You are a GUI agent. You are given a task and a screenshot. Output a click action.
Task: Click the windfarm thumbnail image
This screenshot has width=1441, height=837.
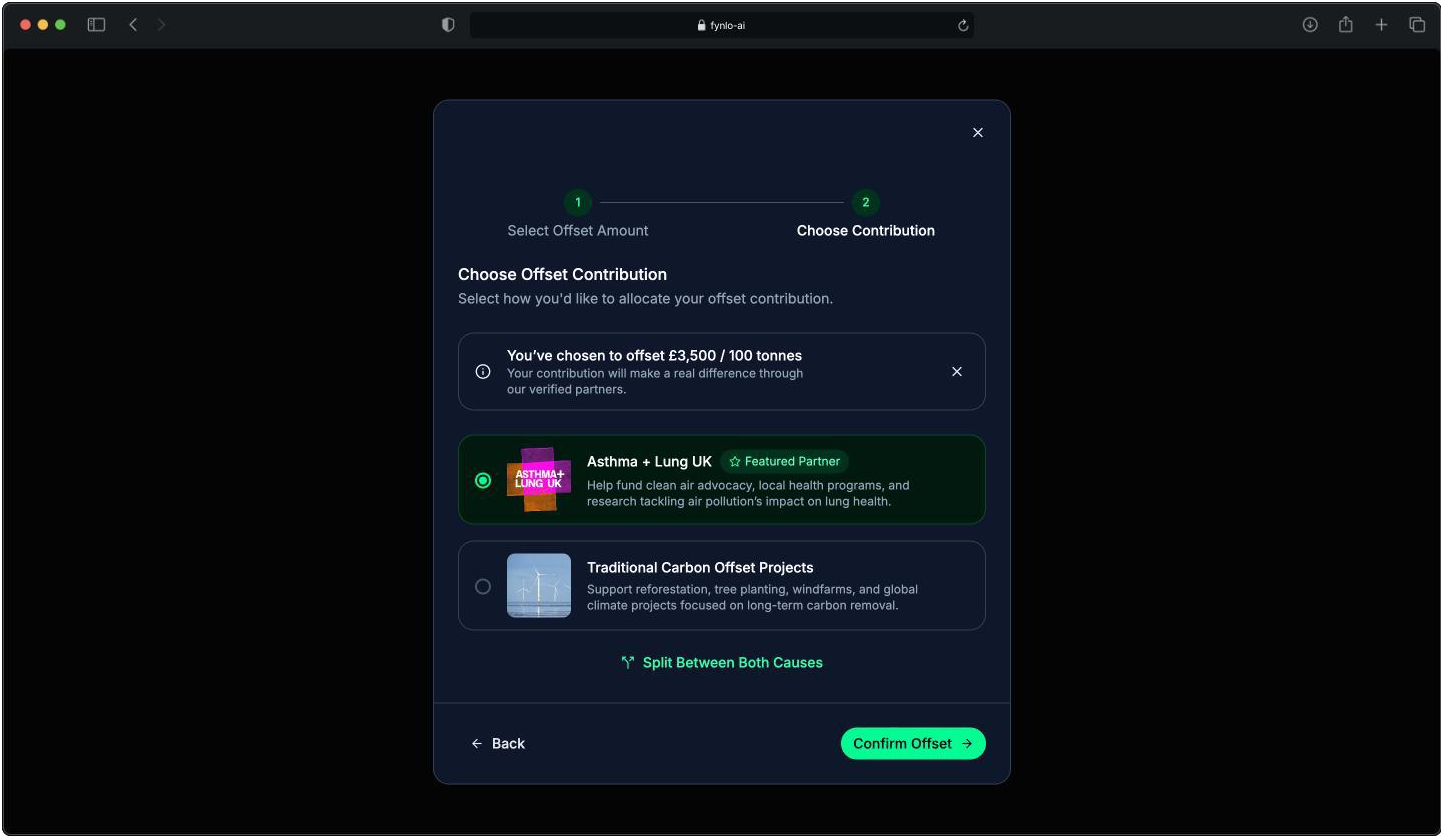click(x=539, y=586)
